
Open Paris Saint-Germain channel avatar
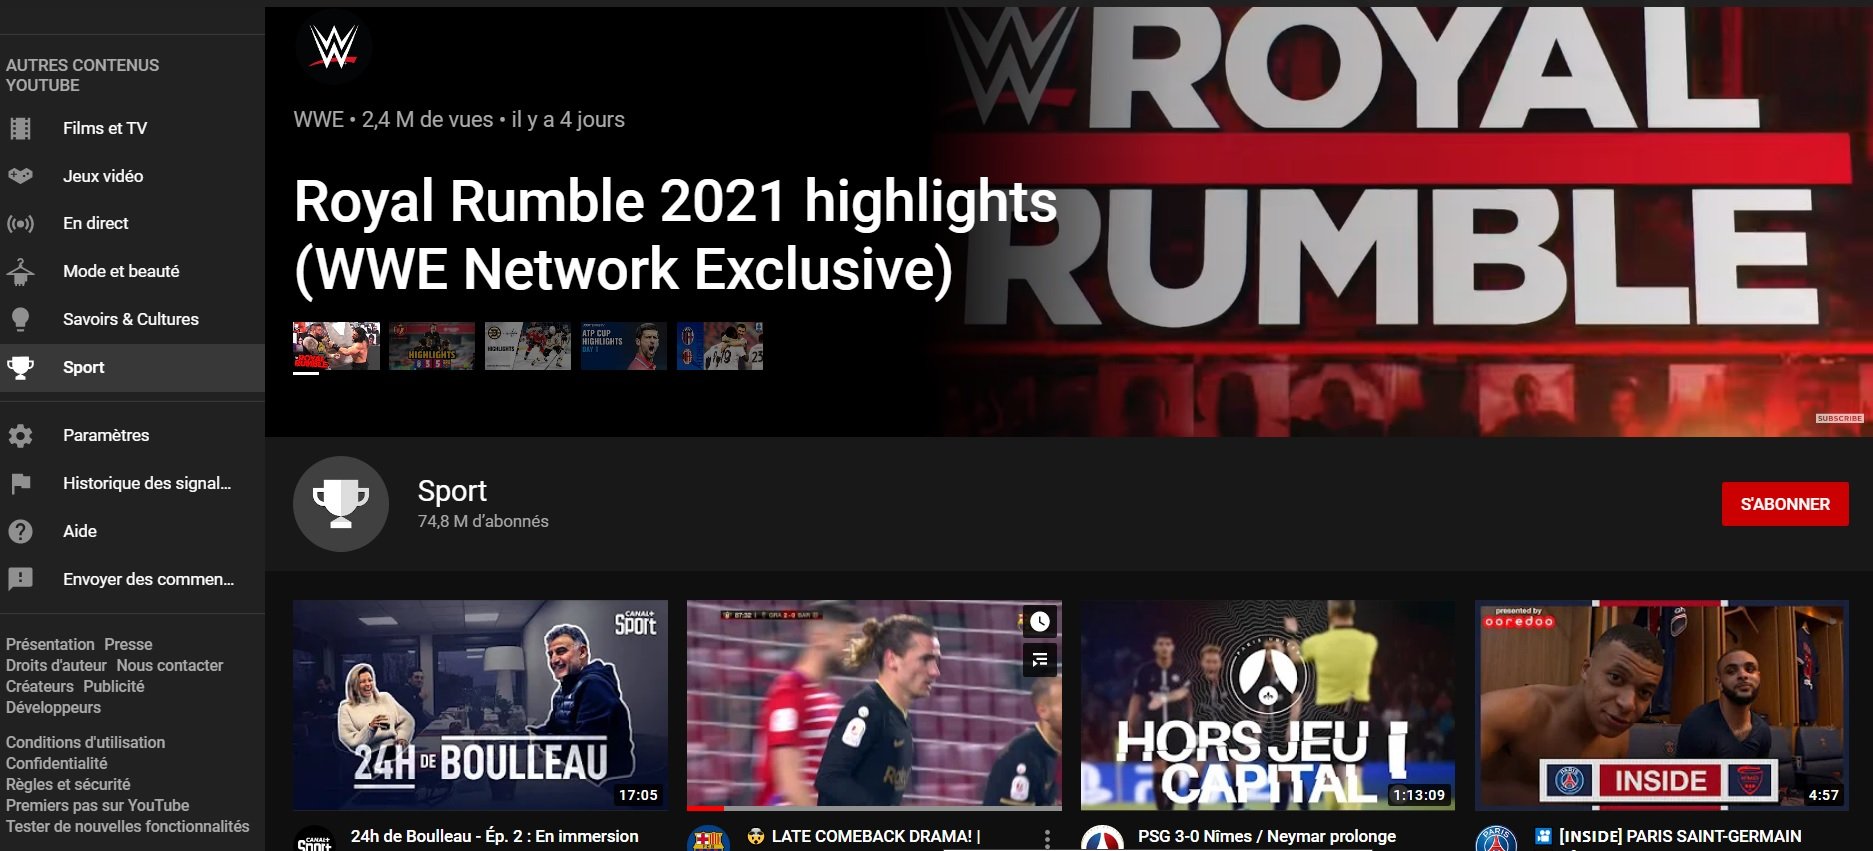[1496, 839]
